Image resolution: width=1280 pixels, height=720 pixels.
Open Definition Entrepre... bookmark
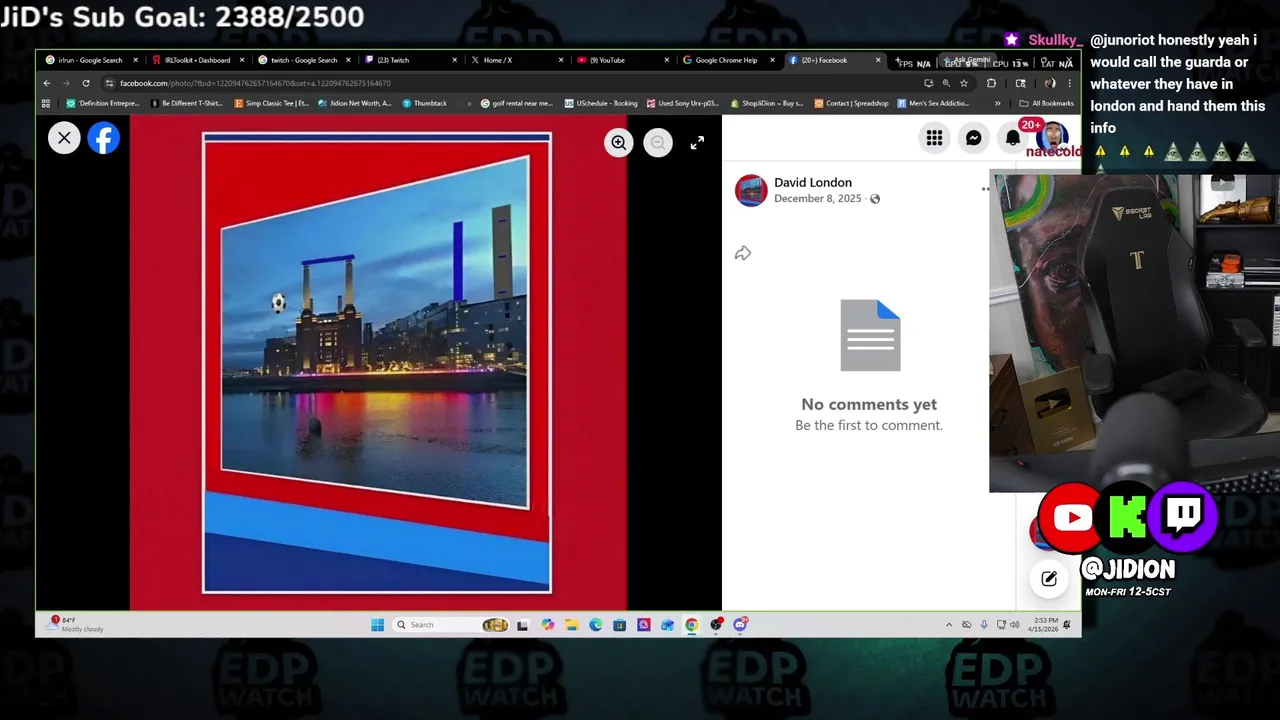[103, 103]
